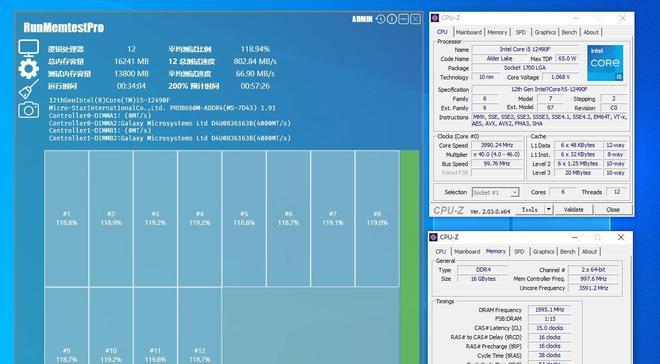Click the green progress bar on right
Image resolution: width=660 pixels, height=364 pixels.
[x=410, y=257]
